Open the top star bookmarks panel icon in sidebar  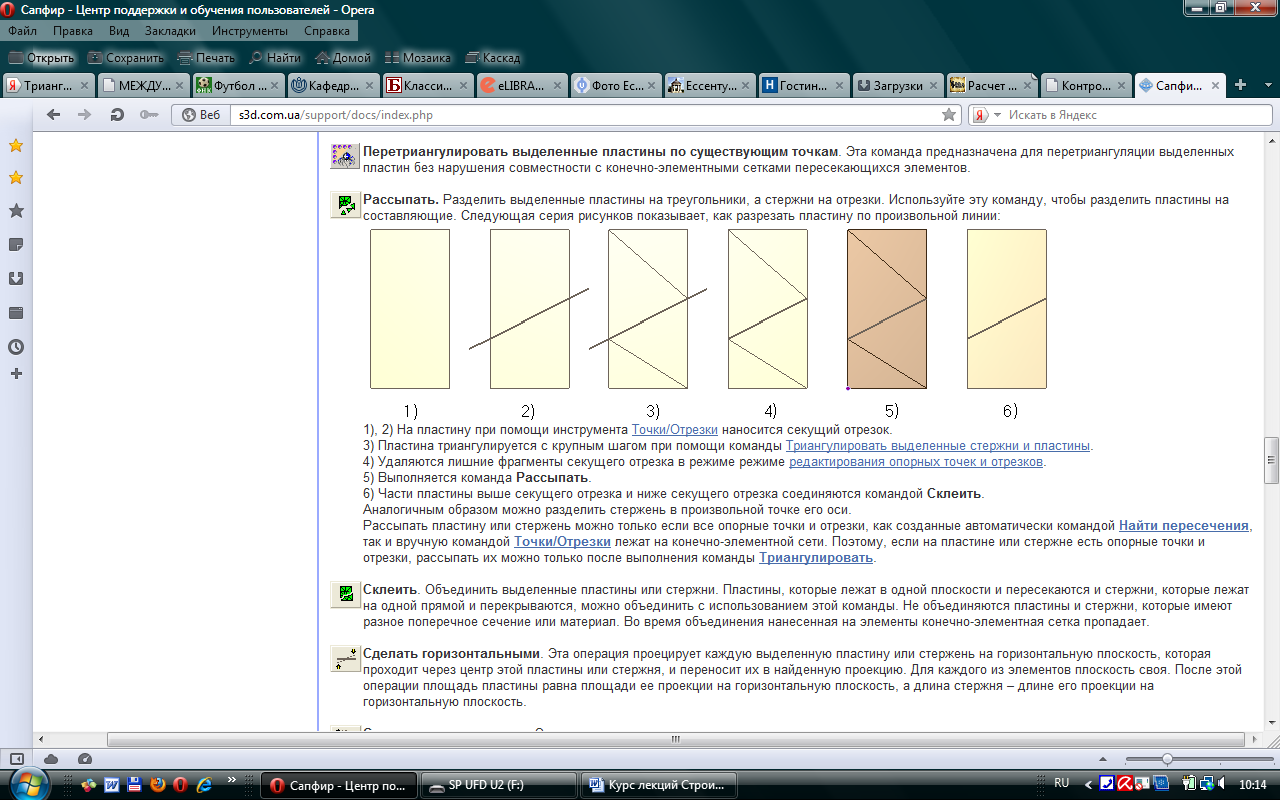pos(16,146)
